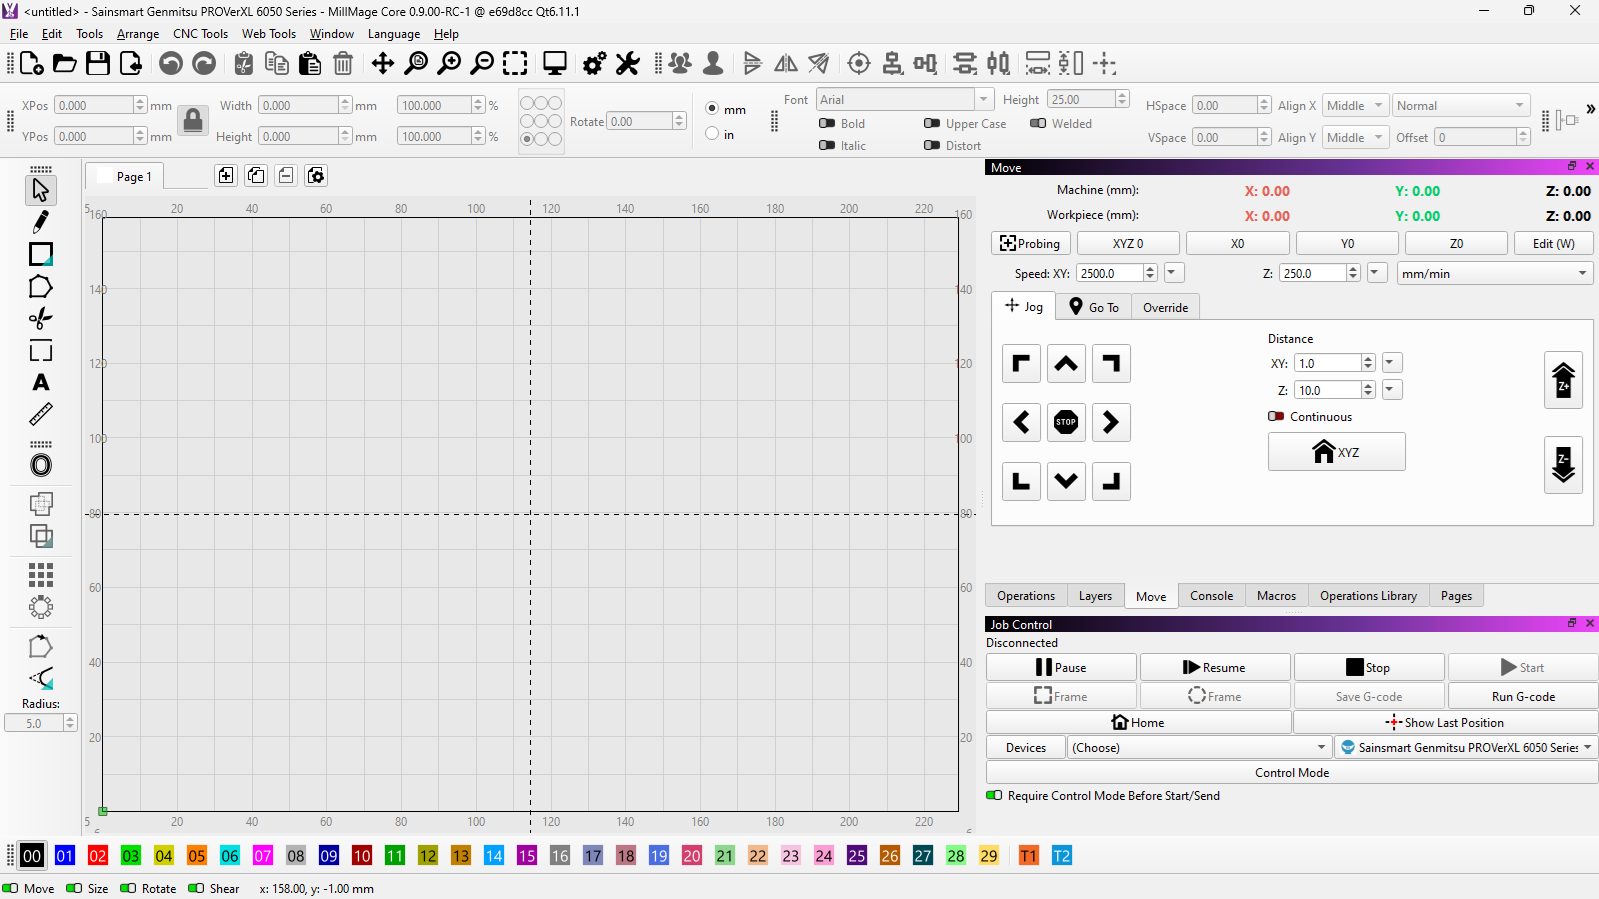Select the mm units radio button
Image resolution: width=1599 pixels, height=899 pixels.
tap(712, 109)
